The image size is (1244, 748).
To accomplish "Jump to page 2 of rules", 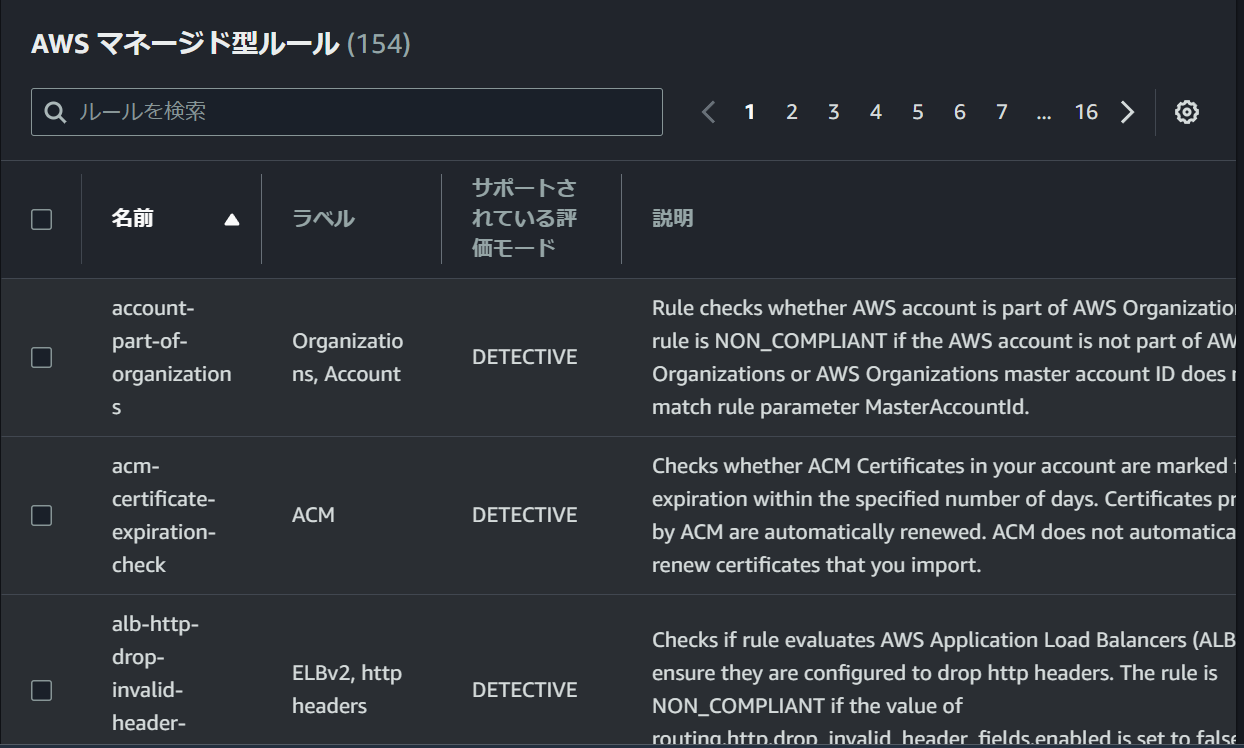I will tap(792, 112).
